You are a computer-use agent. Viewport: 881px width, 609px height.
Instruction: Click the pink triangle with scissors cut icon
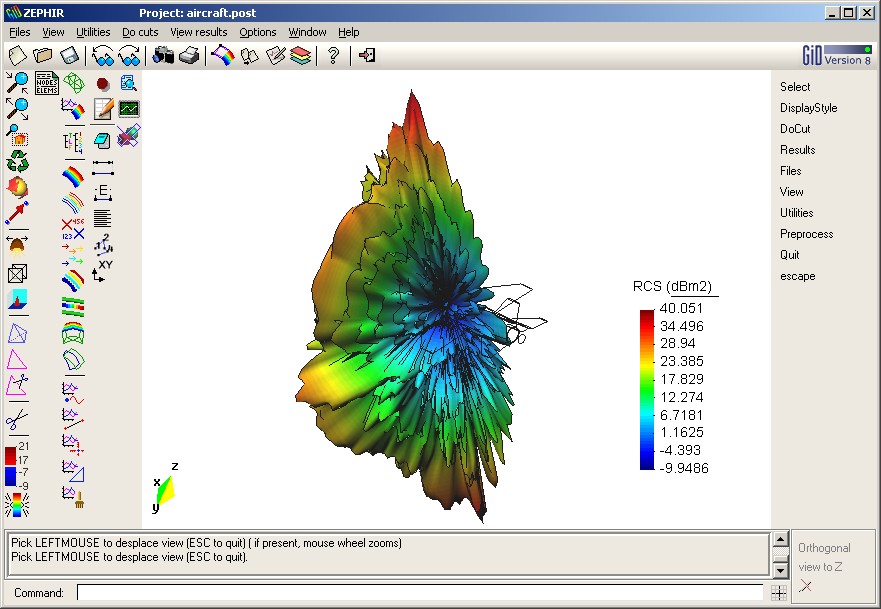pyautogui.click(x=17, y=385)
